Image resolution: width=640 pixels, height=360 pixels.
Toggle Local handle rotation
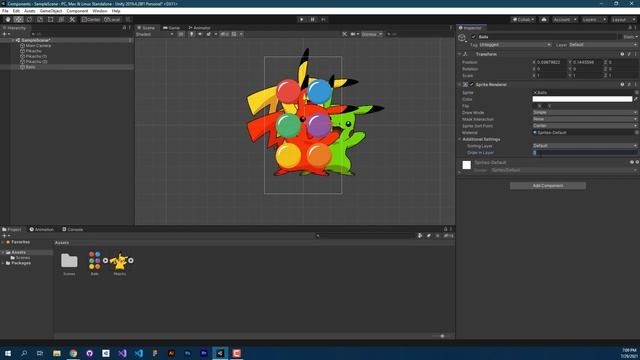click(x=112, y=19)
